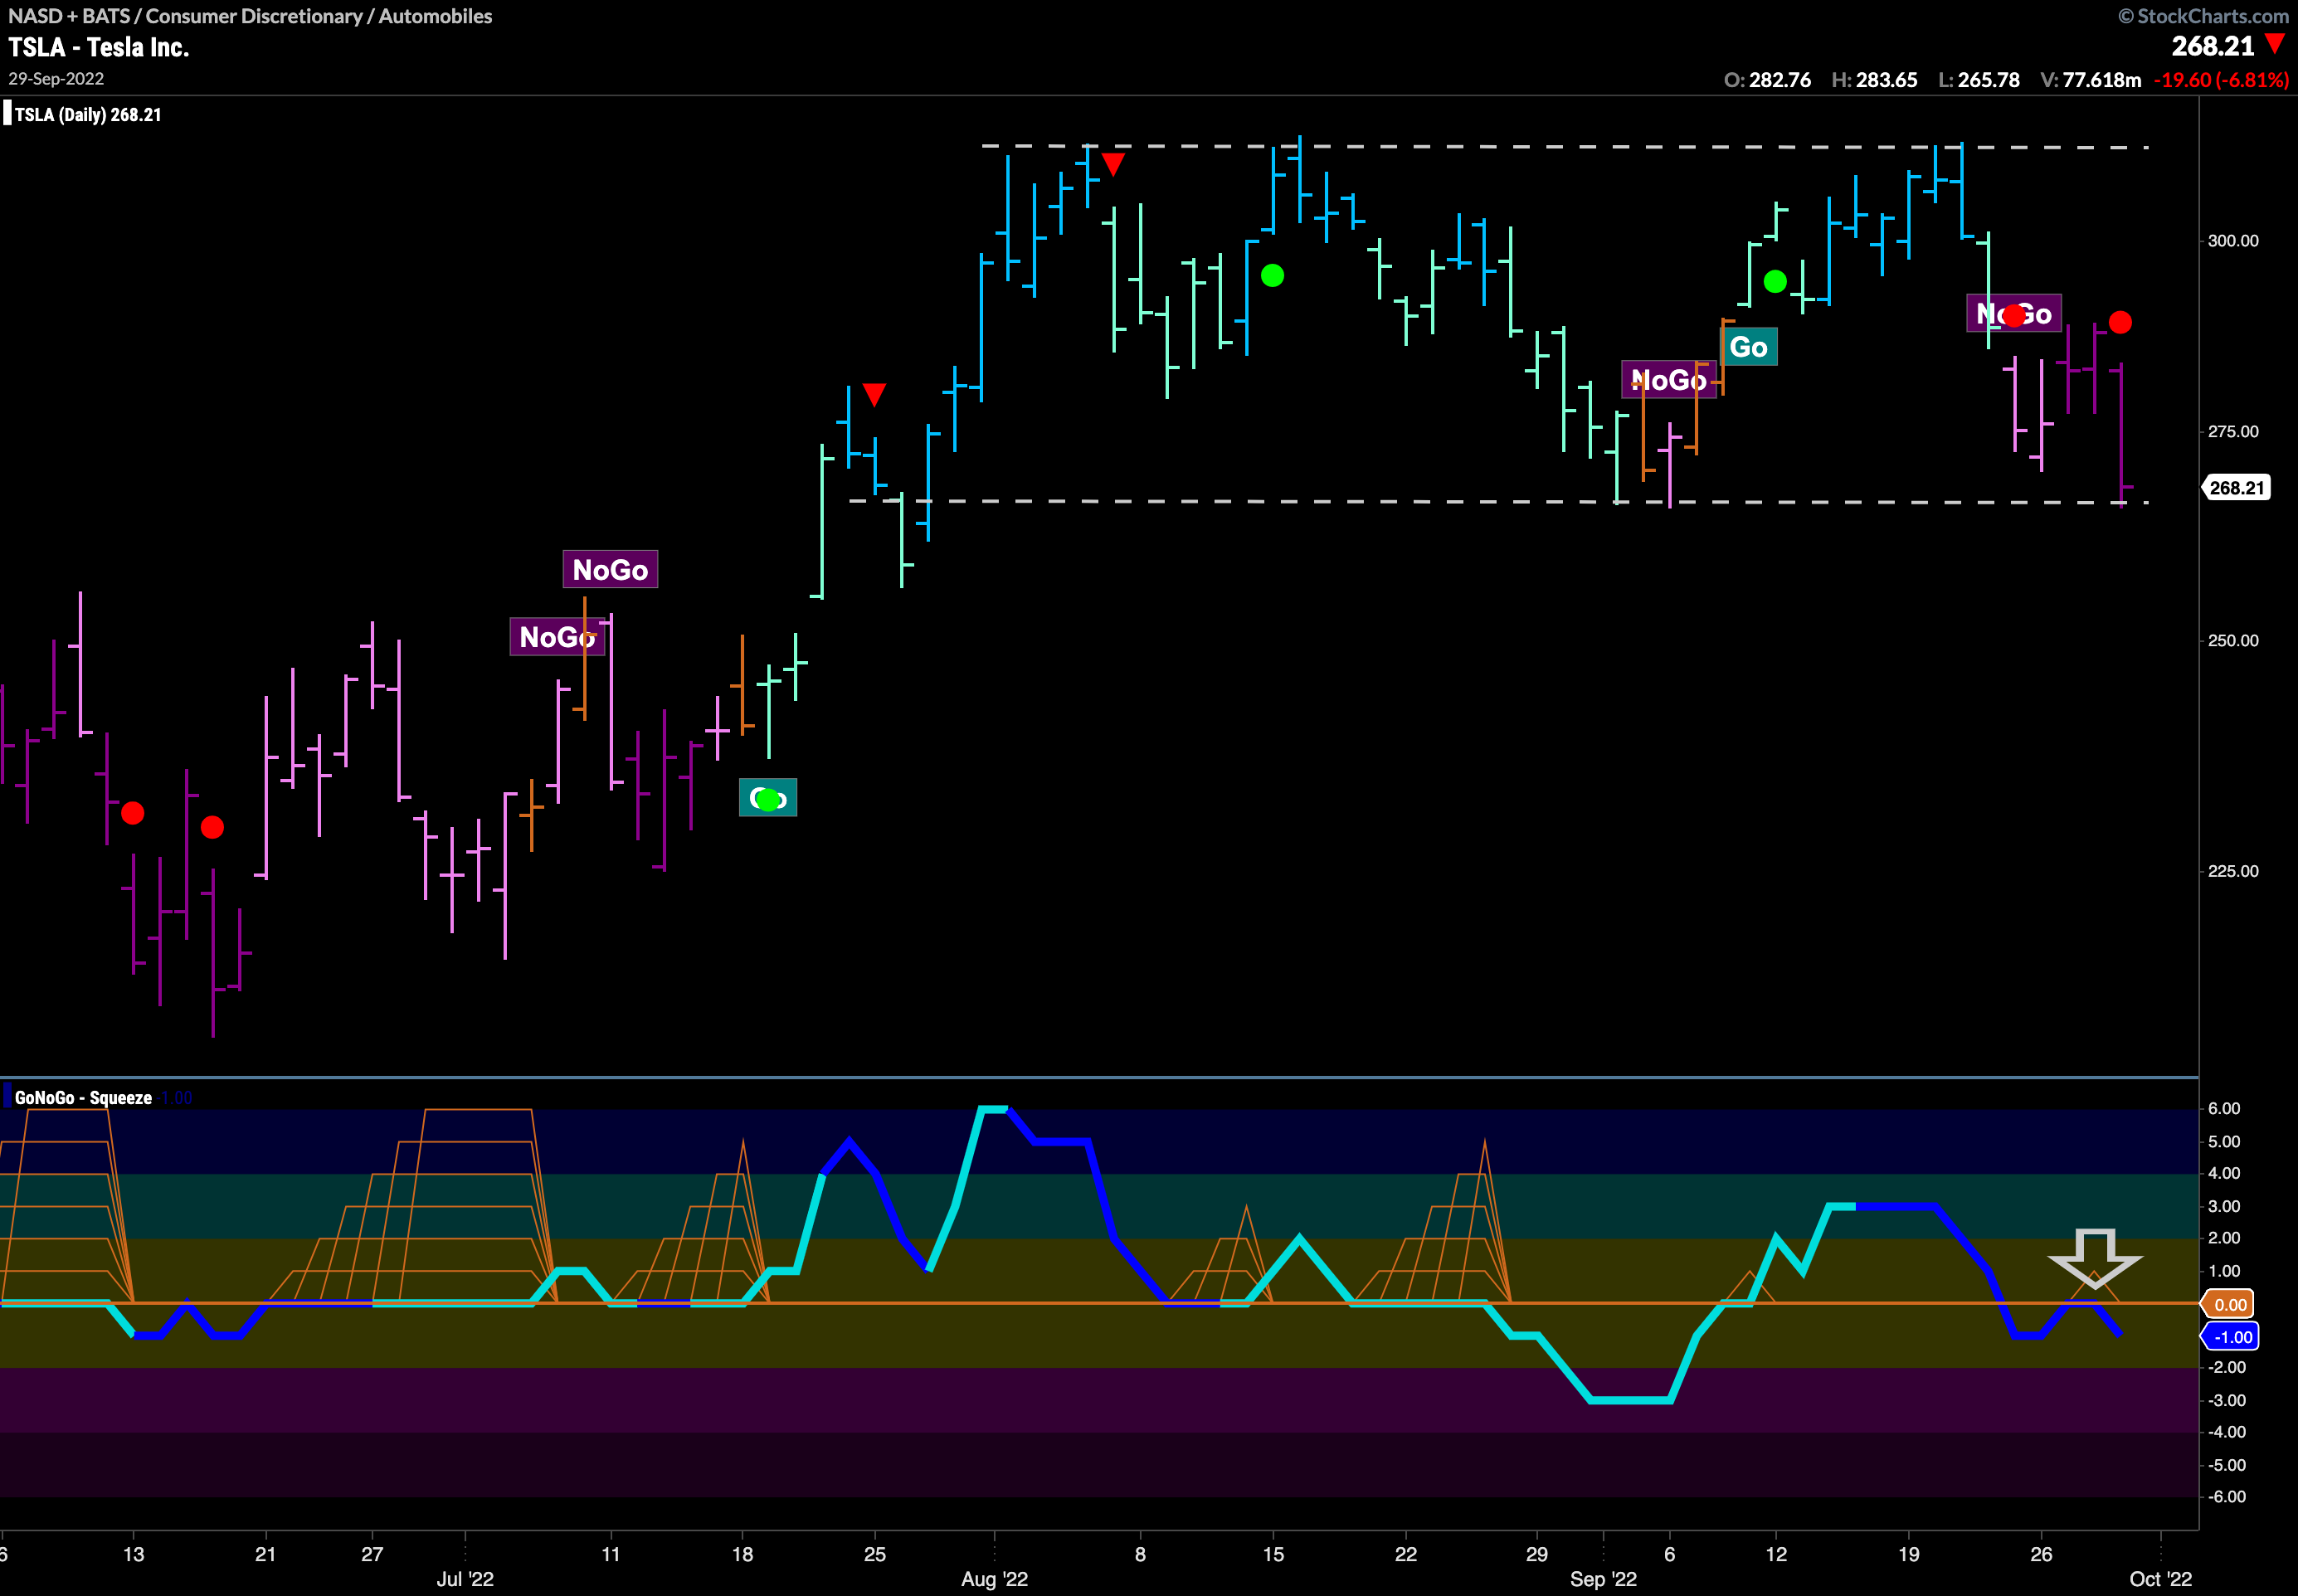The height and width of the screenshot is (1596, 2298).
Task: Click the Jul '22 label on the date axis
Action: click(465, 1579)
